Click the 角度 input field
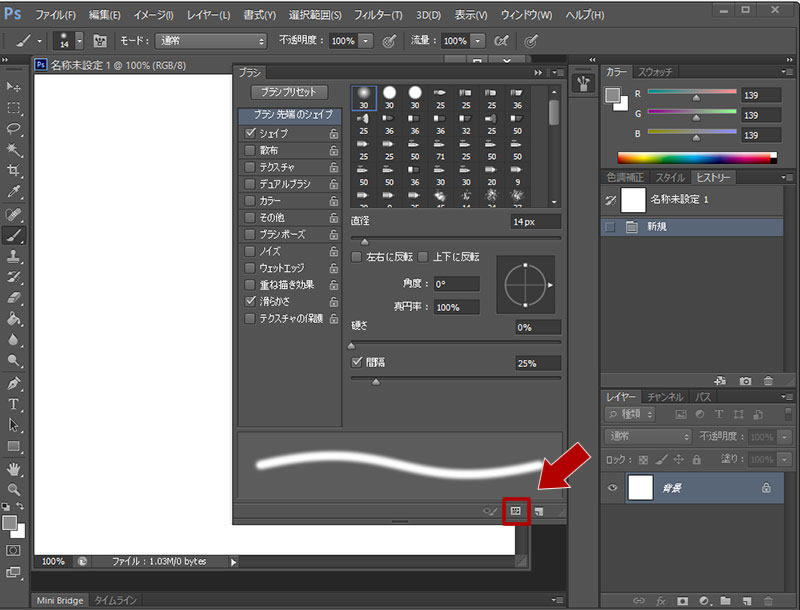 tap(456, 284)
